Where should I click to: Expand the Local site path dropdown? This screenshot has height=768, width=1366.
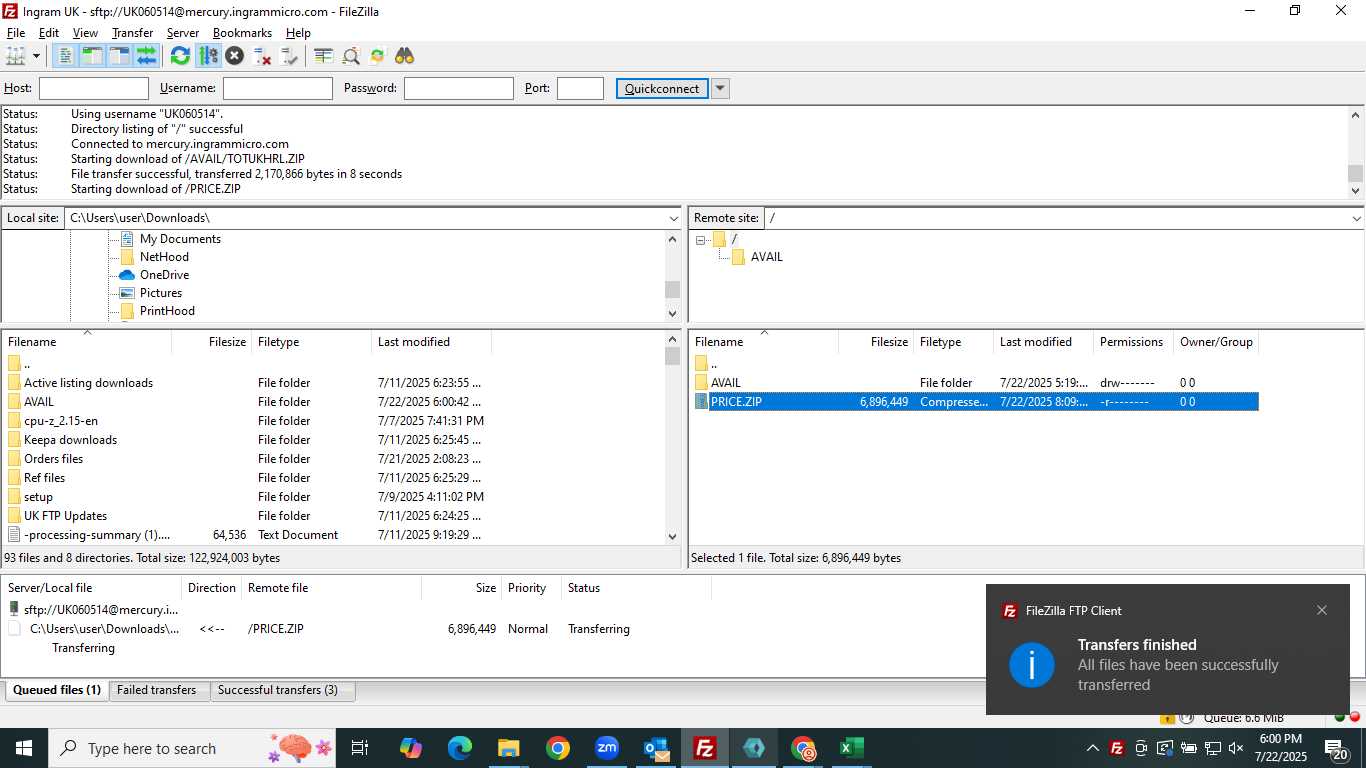pyautogui.click(x=674, y=218)
